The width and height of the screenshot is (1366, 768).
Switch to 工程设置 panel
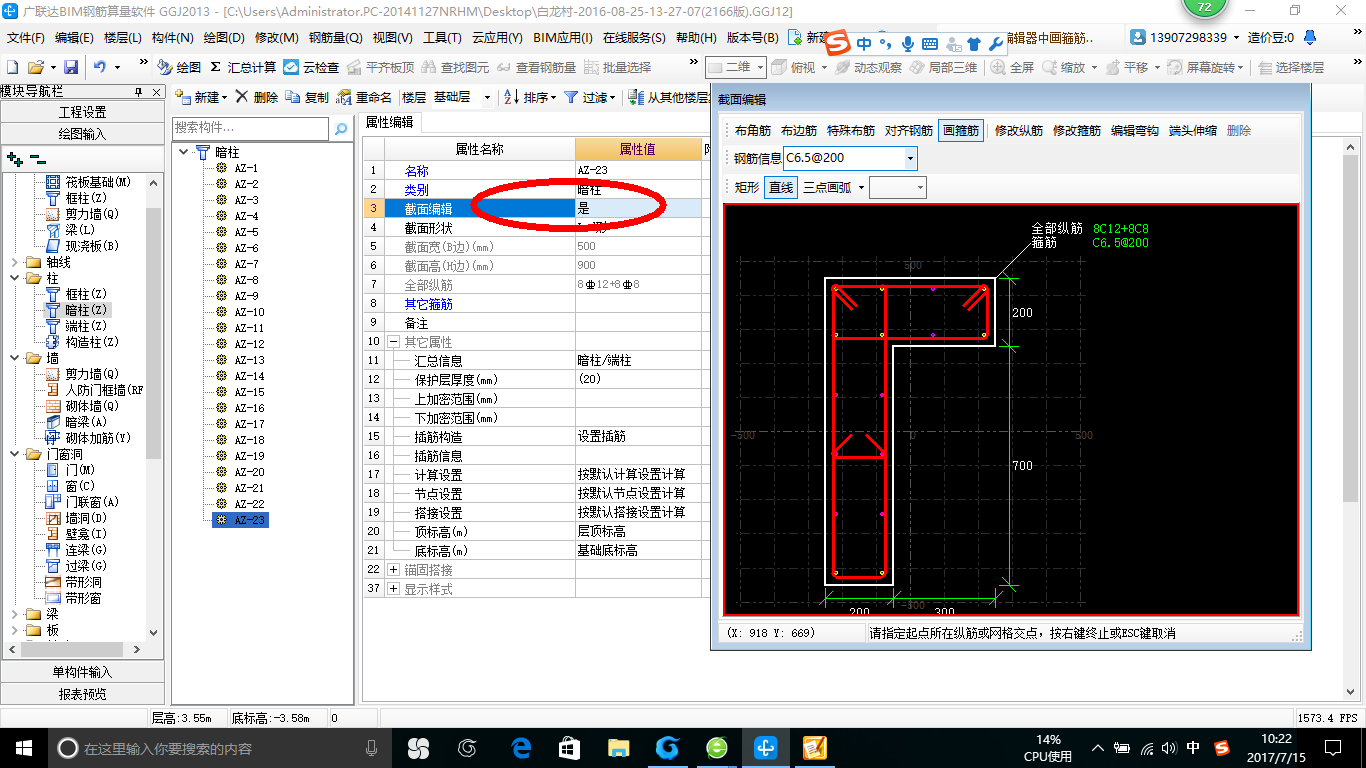(x=82, y=112)
